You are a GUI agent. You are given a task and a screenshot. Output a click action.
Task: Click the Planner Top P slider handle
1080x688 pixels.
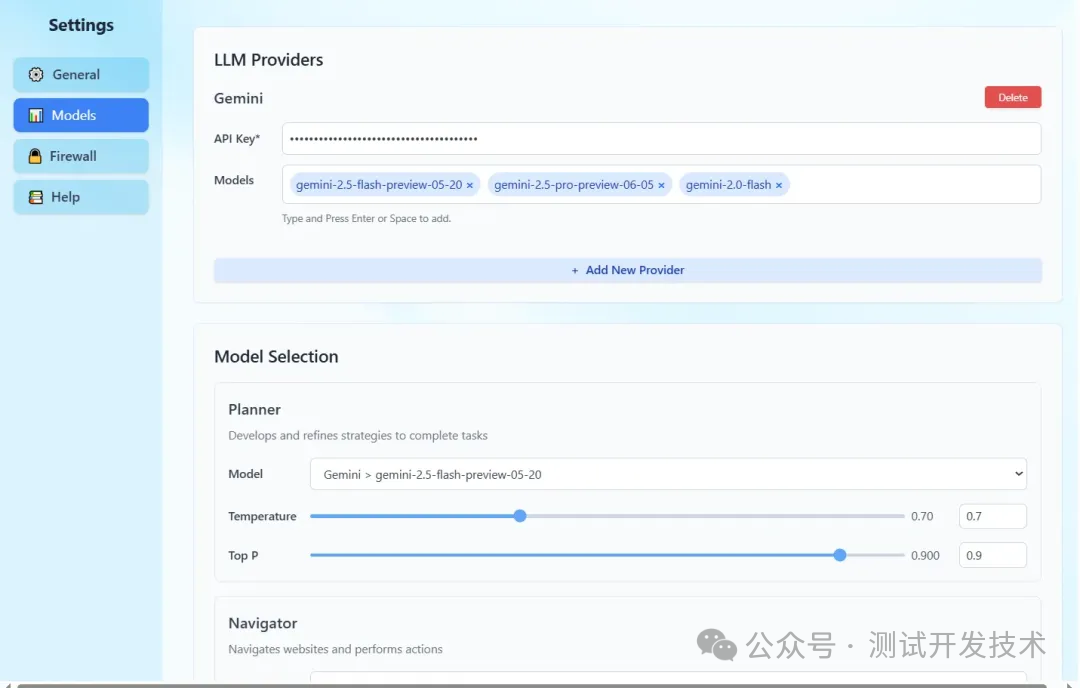click(x=840, y=555)
